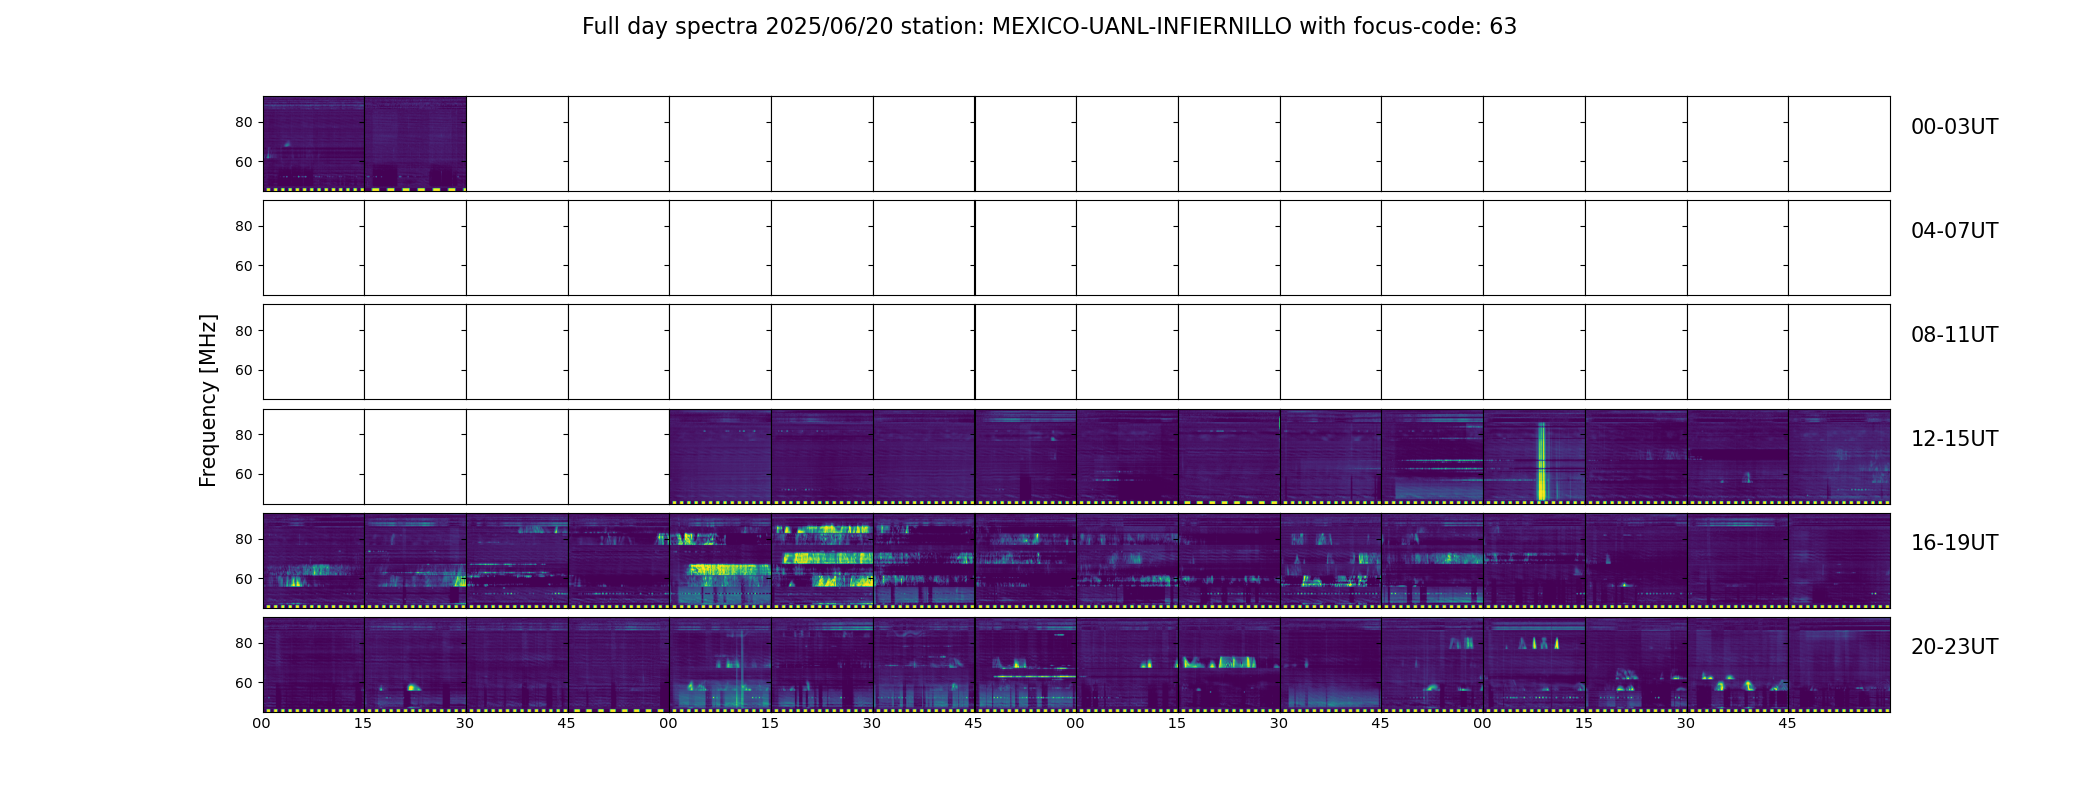Click the bright yellow bands in 16-19UT row
The width and height of the screenshot is (2100, 800).
(823, 557)
